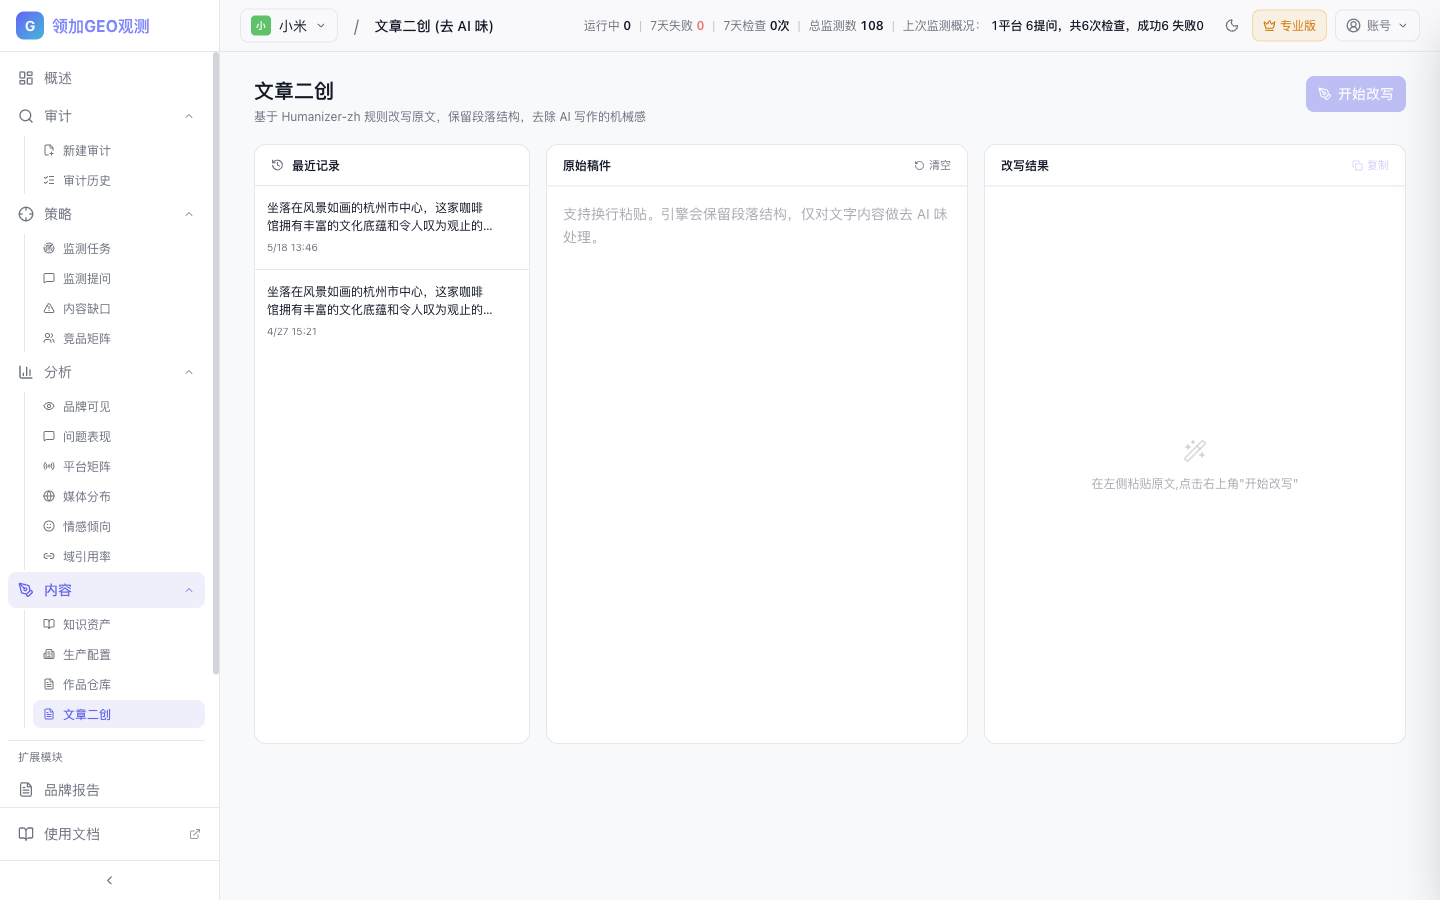Open the 概述 overview page
This screenshot has height=900, width=1440.
click(106, 78)
